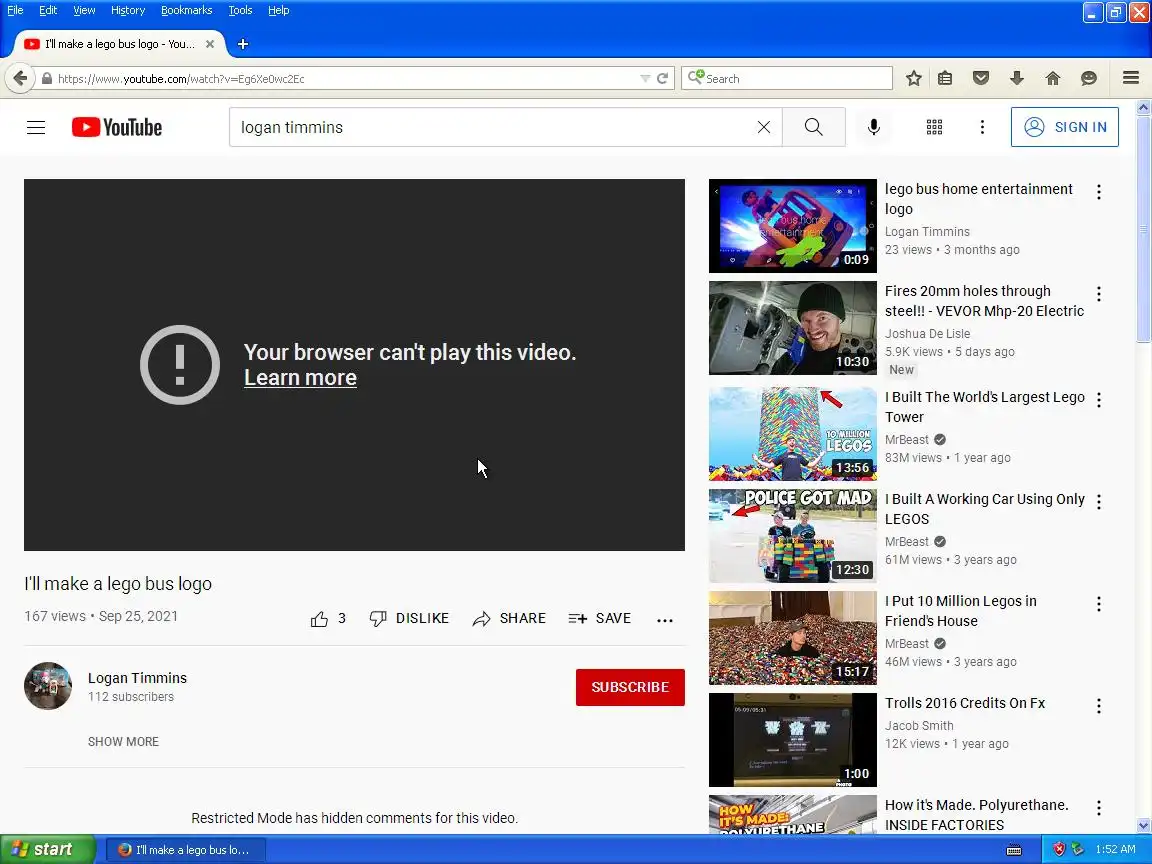The image size is (1152, 864).
Task: Open the Help menu
Action: point(278,10)
